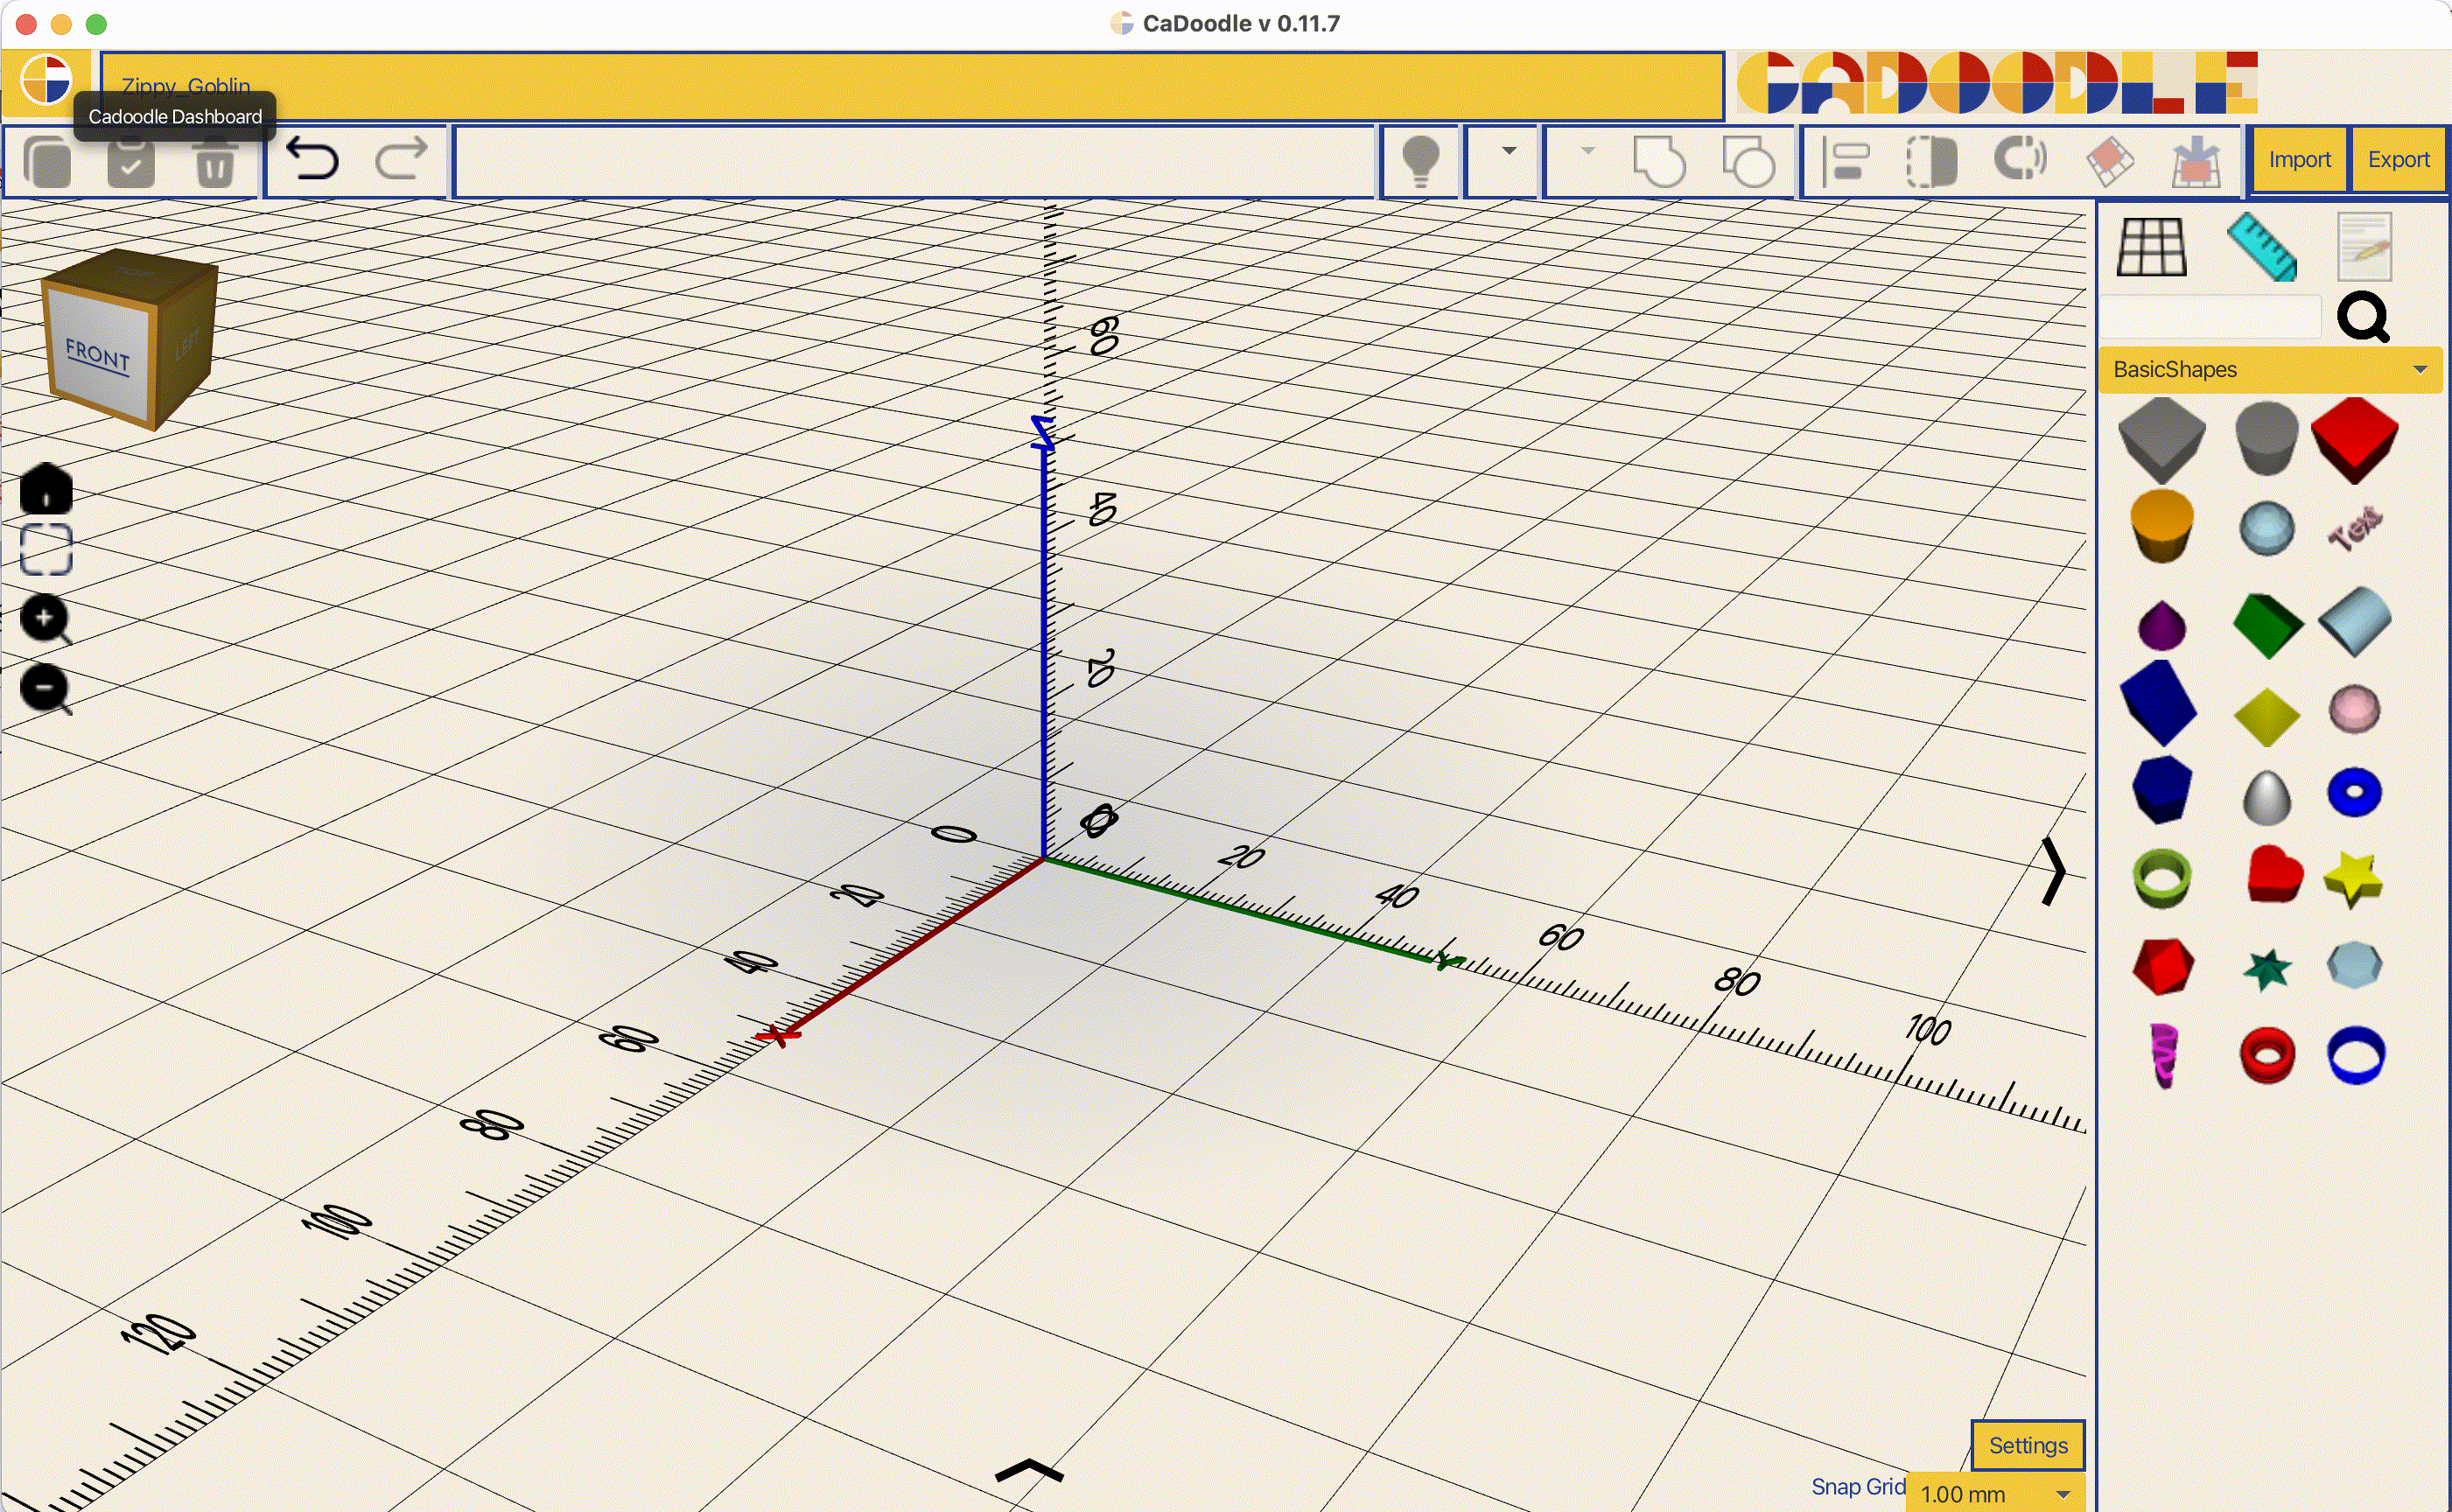Select the magenta spring coil shape
The width and height of the screenshot is (2452, 1512).
[x=2162, y=1056]
